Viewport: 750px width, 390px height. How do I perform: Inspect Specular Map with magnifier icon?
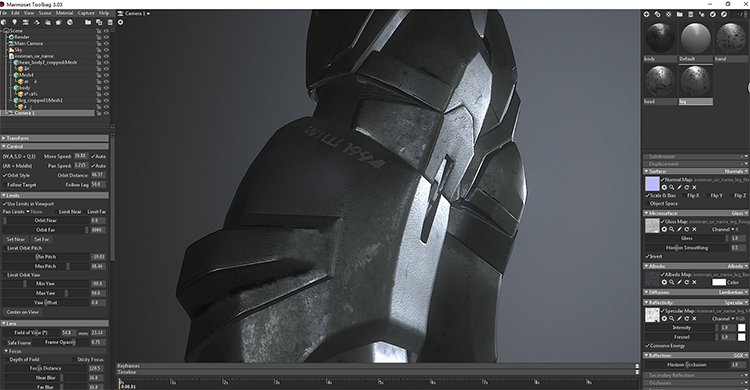coord(672,319)
